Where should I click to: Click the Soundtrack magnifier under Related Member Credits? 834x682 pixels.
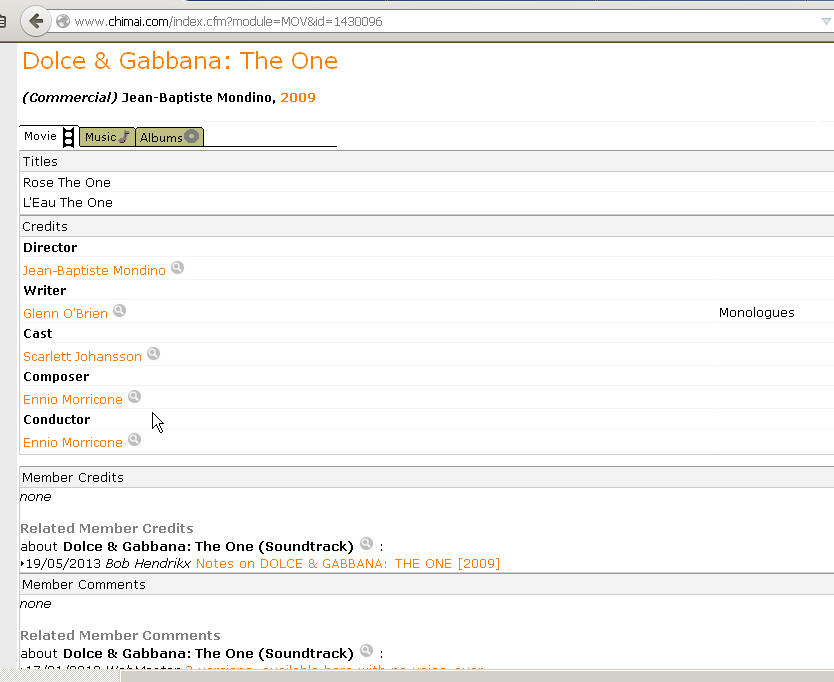[x=366, y=544]
